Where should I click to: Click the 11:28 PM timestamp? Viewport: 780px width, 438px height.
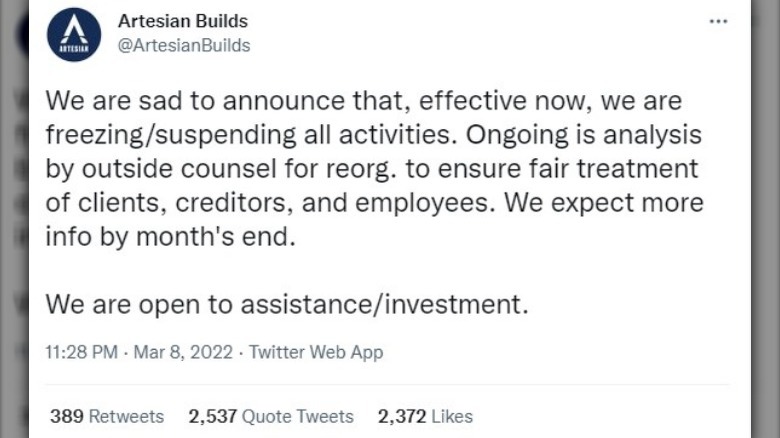pyautogui.click(x=83, y=352)
